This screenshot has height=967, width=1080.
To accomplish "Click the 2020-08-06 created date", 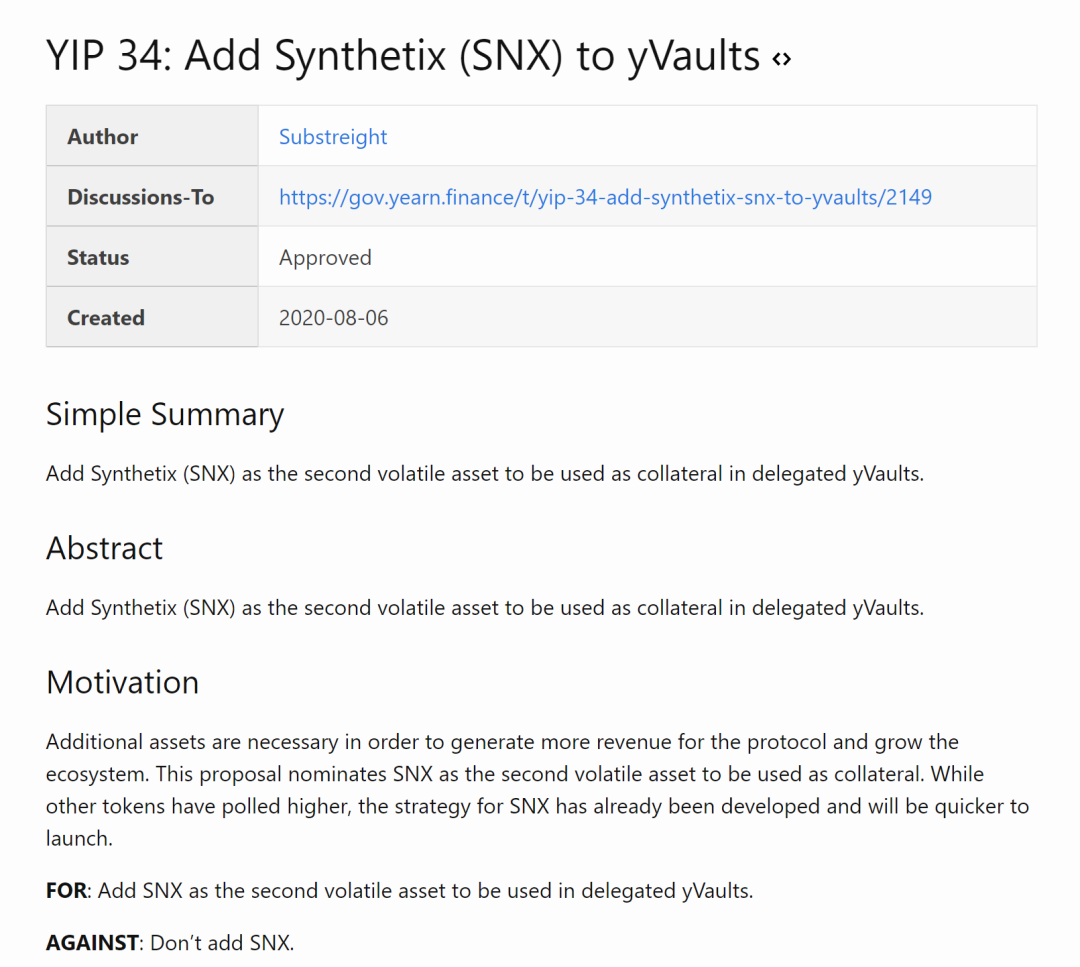I will [333, 318].
